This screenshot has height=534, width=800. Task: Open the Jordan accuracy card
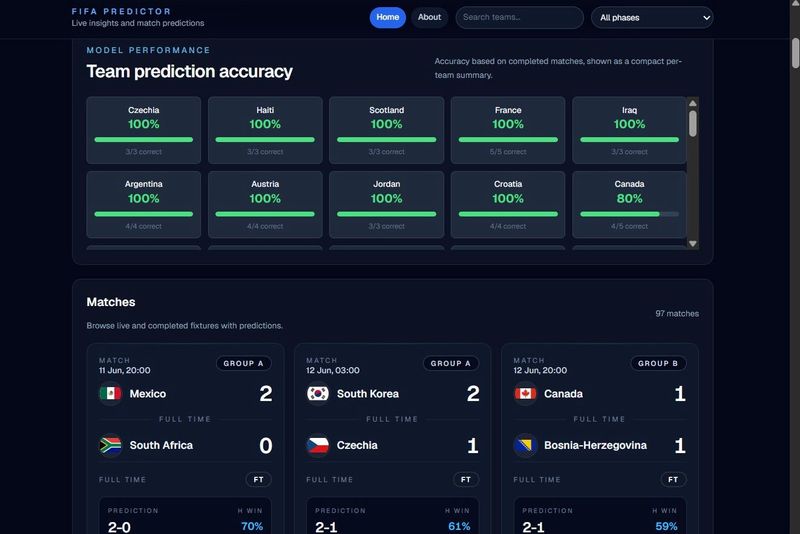coord(386,205)
